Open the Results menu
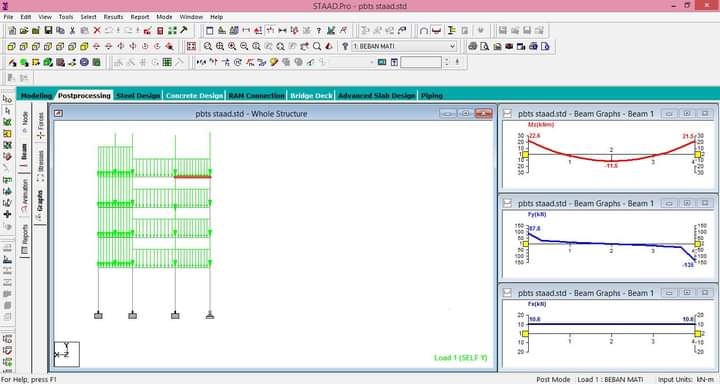The width and height of the screenshot is (720, 384). (x=113, y=17)
